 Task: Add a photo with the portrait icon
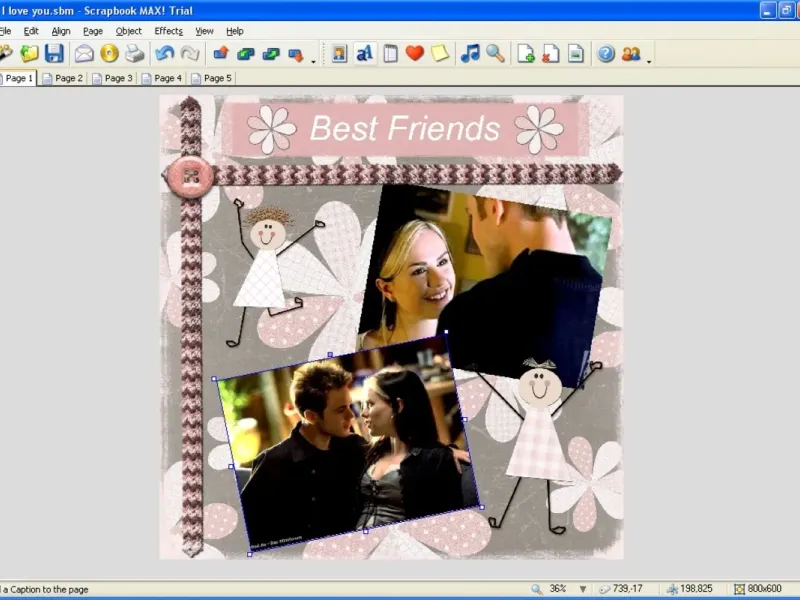[x=339, y=54]
